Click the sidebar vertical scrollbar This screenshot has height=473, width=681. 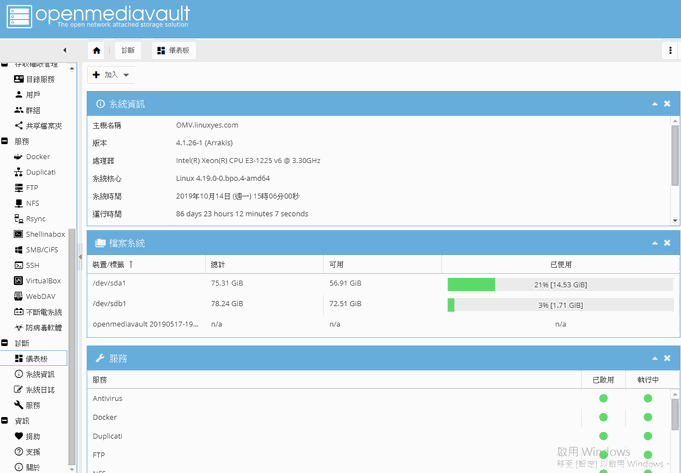tap(72, 347)
